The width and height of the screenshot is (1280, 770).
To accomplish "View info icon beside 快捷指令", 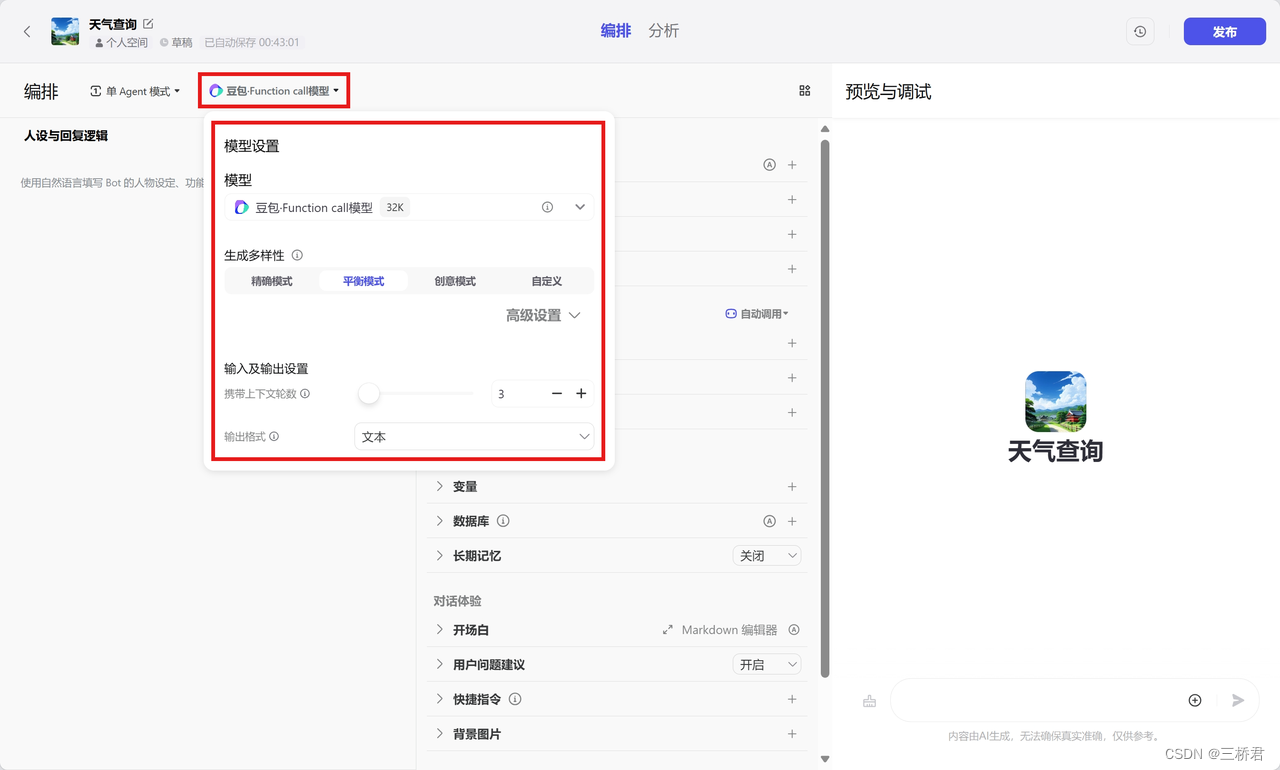I will pos(515,699).
